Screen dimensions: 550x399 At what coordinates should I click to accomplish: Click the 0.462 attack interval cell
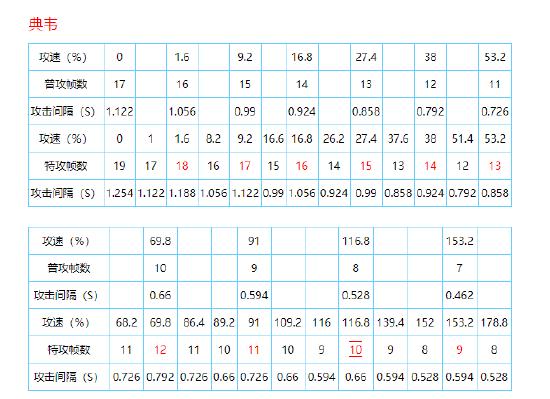(x=460, y=295)
